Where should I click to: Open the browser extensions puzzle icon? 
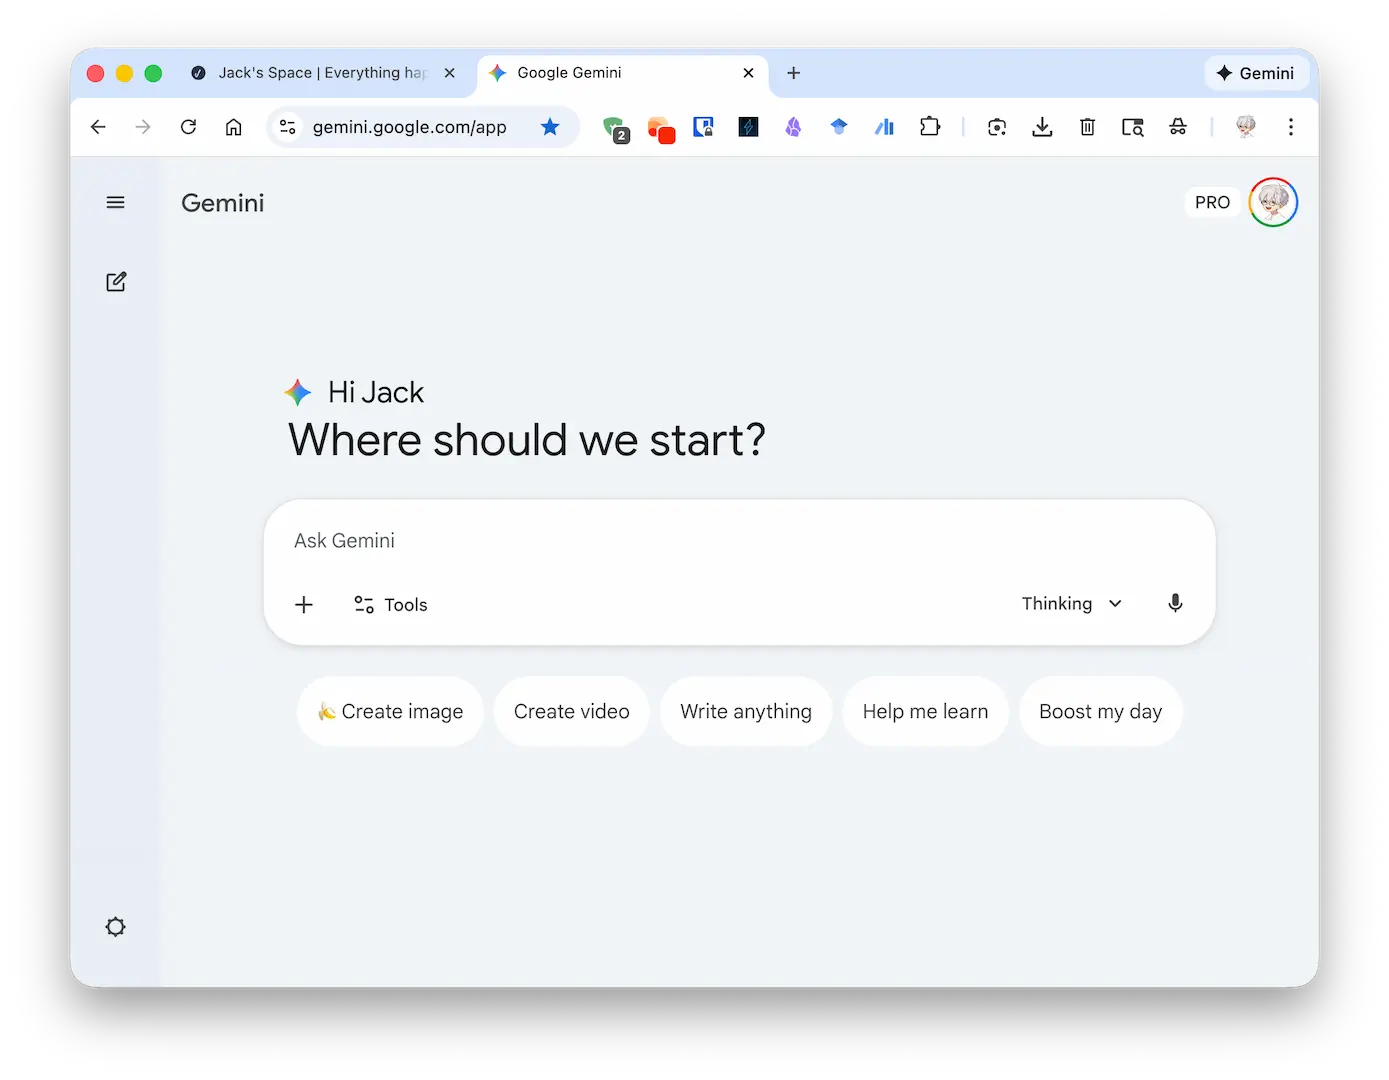point(930,127)
